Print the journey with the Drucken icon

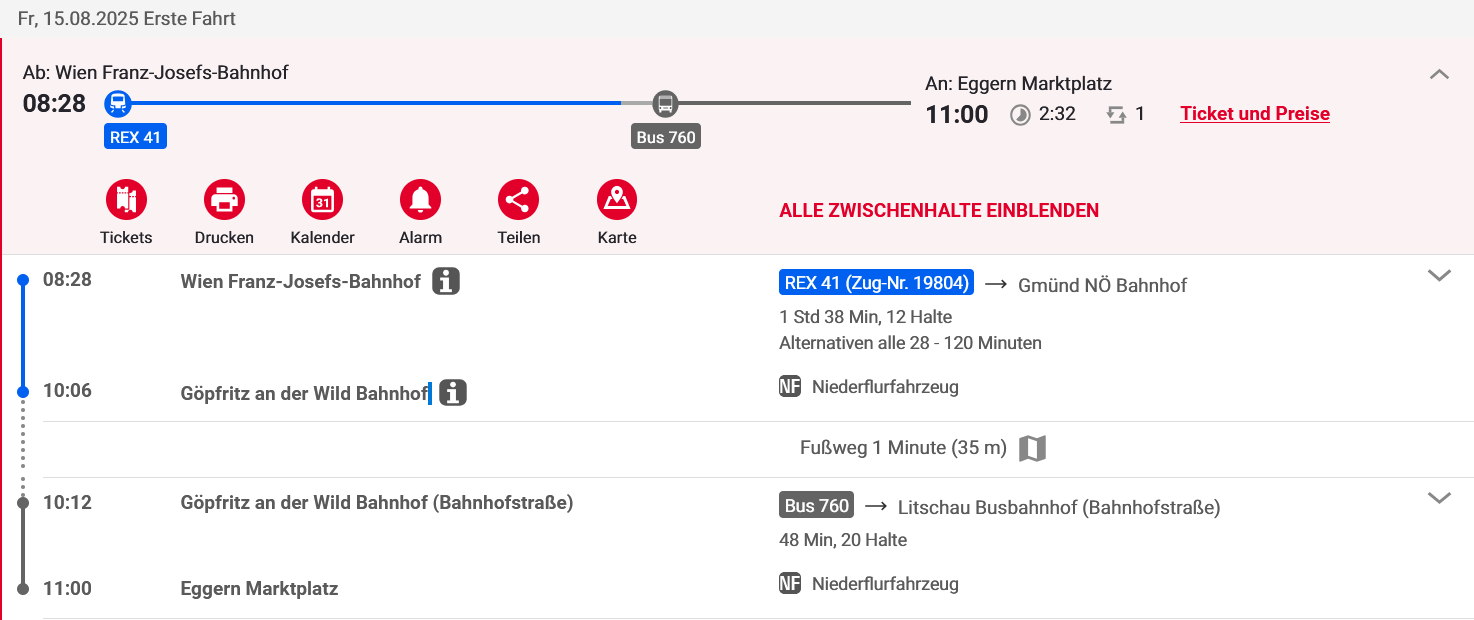point(224,201)
